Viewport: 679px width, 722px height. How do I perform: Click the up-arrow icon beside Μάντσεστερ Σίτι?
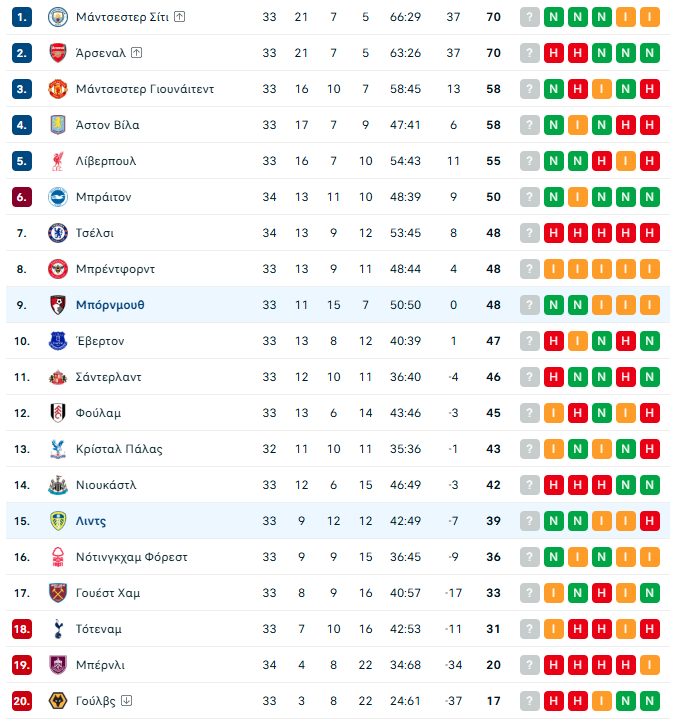179,17
